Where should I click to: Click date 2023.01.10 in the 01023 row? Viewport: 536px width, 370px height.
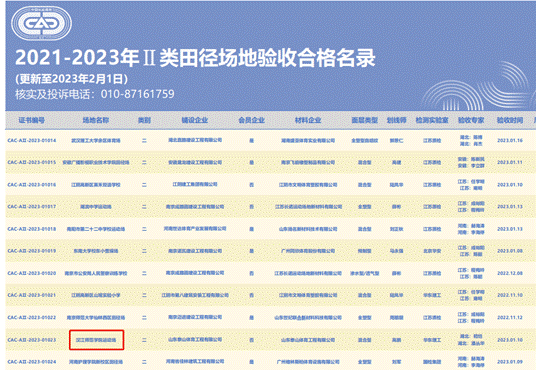click(510, 340)
